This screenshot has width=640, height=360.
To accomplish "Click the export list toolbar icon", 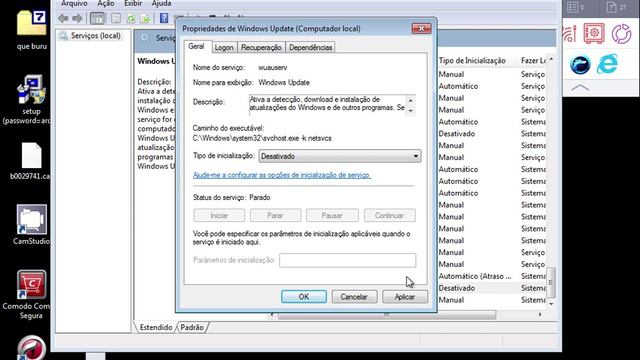I will (146, 18).
